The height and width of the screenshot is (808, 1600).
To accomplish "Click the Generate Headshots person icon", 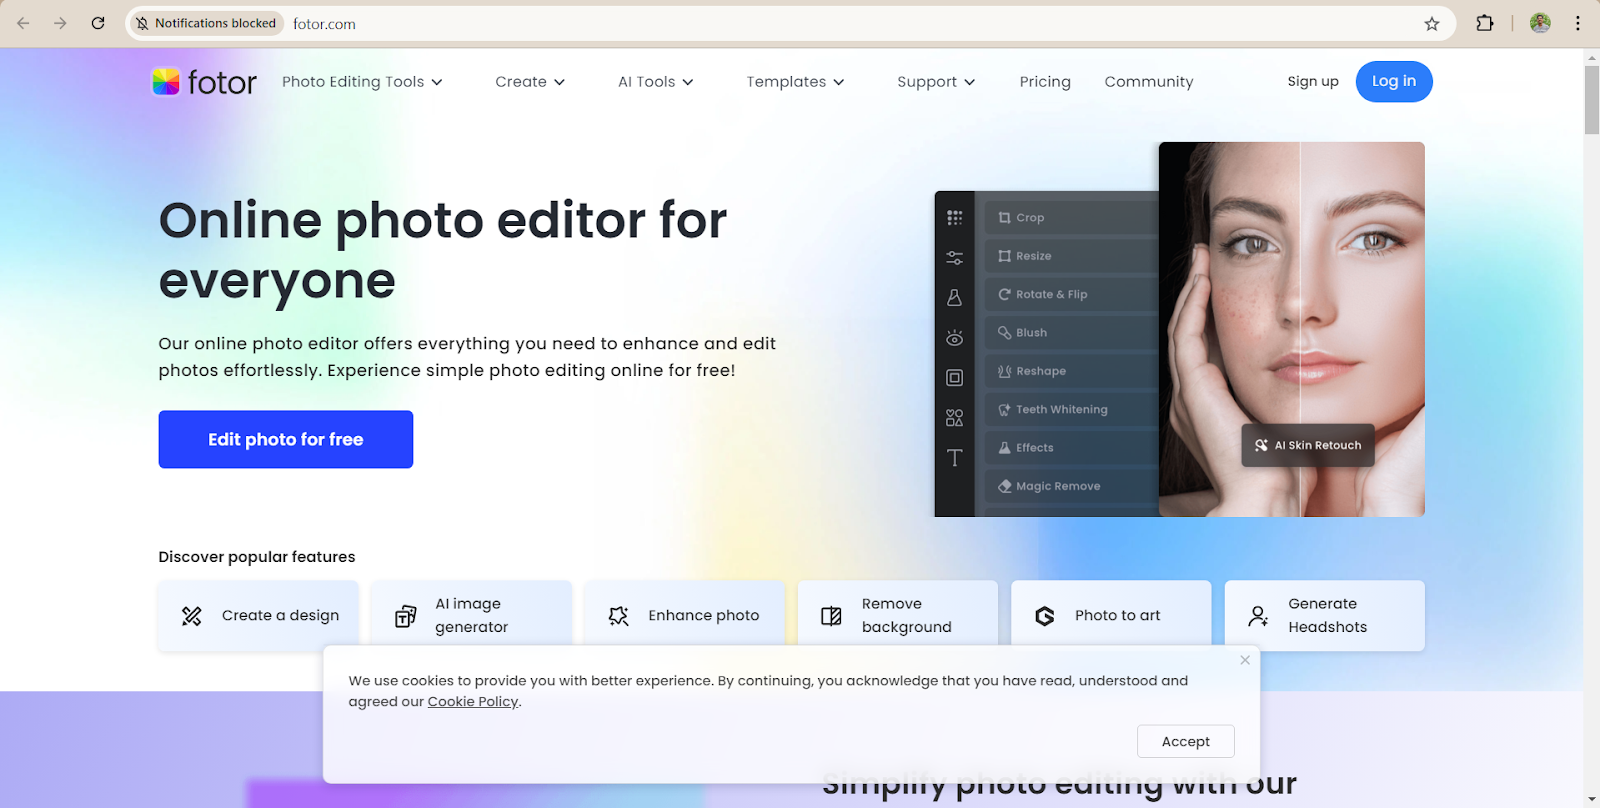I will (x=1258, y=616).
